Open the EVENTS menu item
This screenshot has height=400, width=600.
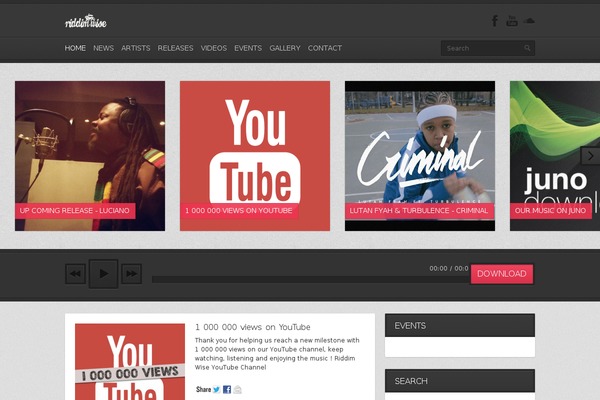[248, 48]
